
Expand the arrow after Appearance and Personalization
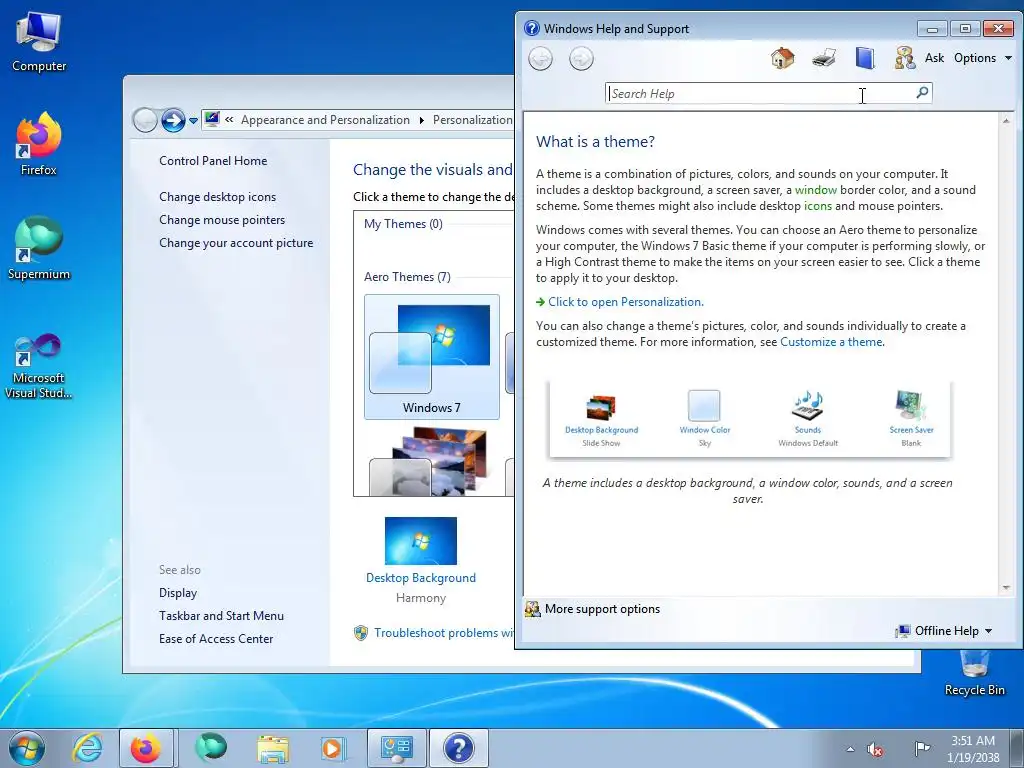pyautogui.click(x=421, y=120)
